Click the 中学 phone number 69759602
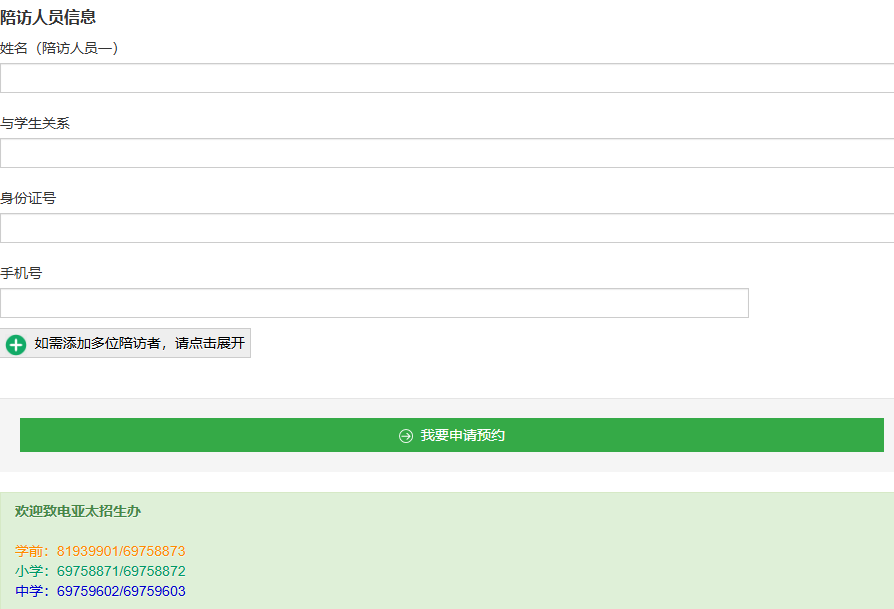894x609 pixels. click(x=87, y=591)
